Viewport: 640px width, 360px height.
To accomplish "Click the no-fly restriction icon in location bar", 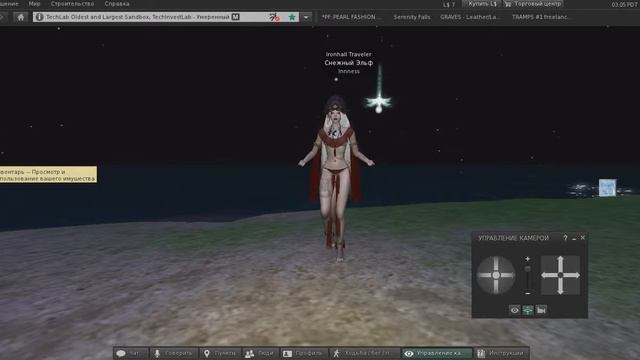I will coord(274,17).
